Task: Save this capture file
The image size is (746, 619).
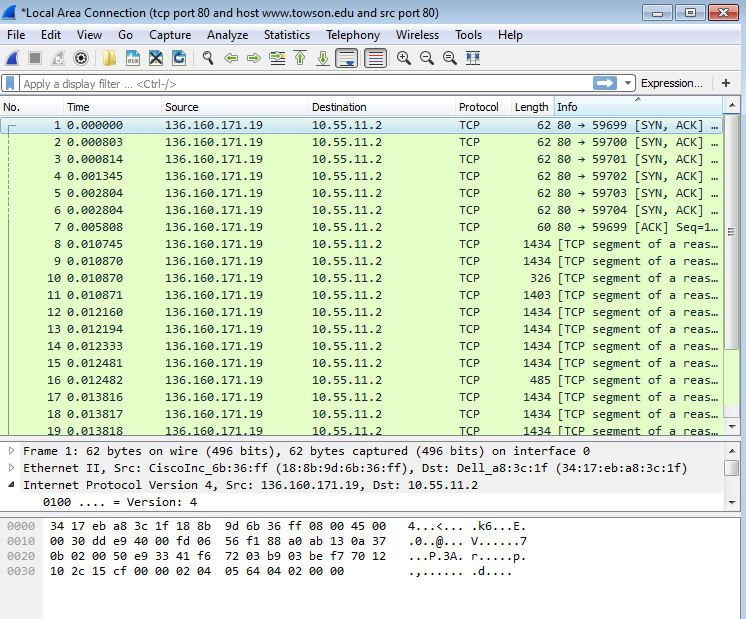Action: pos(133,59)
